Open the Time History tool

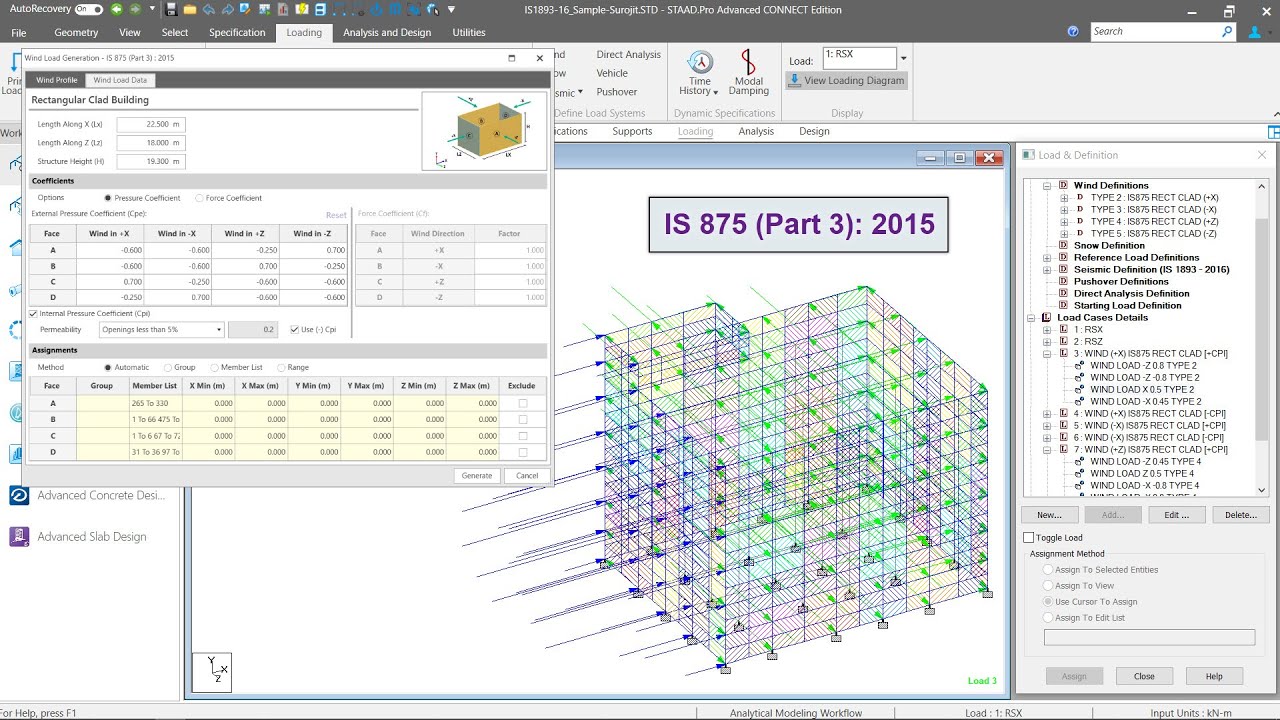[700, 73]
